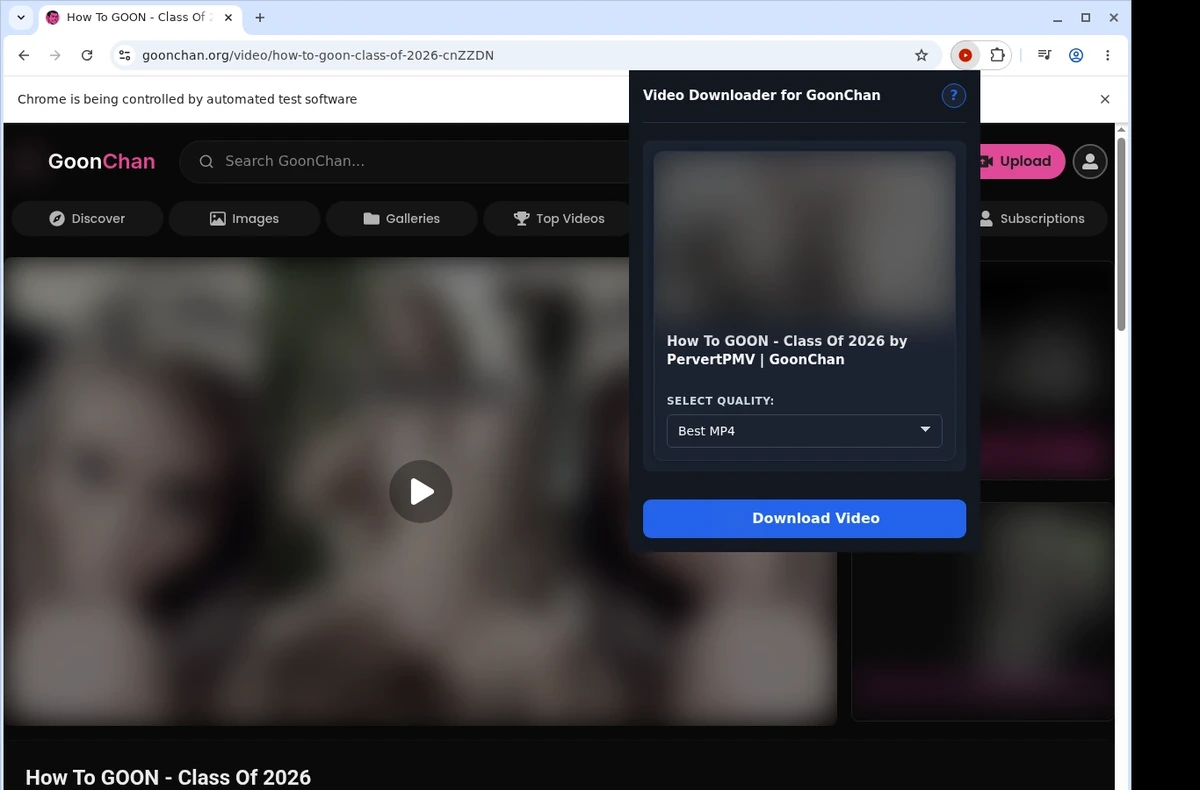Click 'How To GOON - Class Of 2026' heading below the video
The width and height of the screenshot is (1200, 790).
[168, 777]
